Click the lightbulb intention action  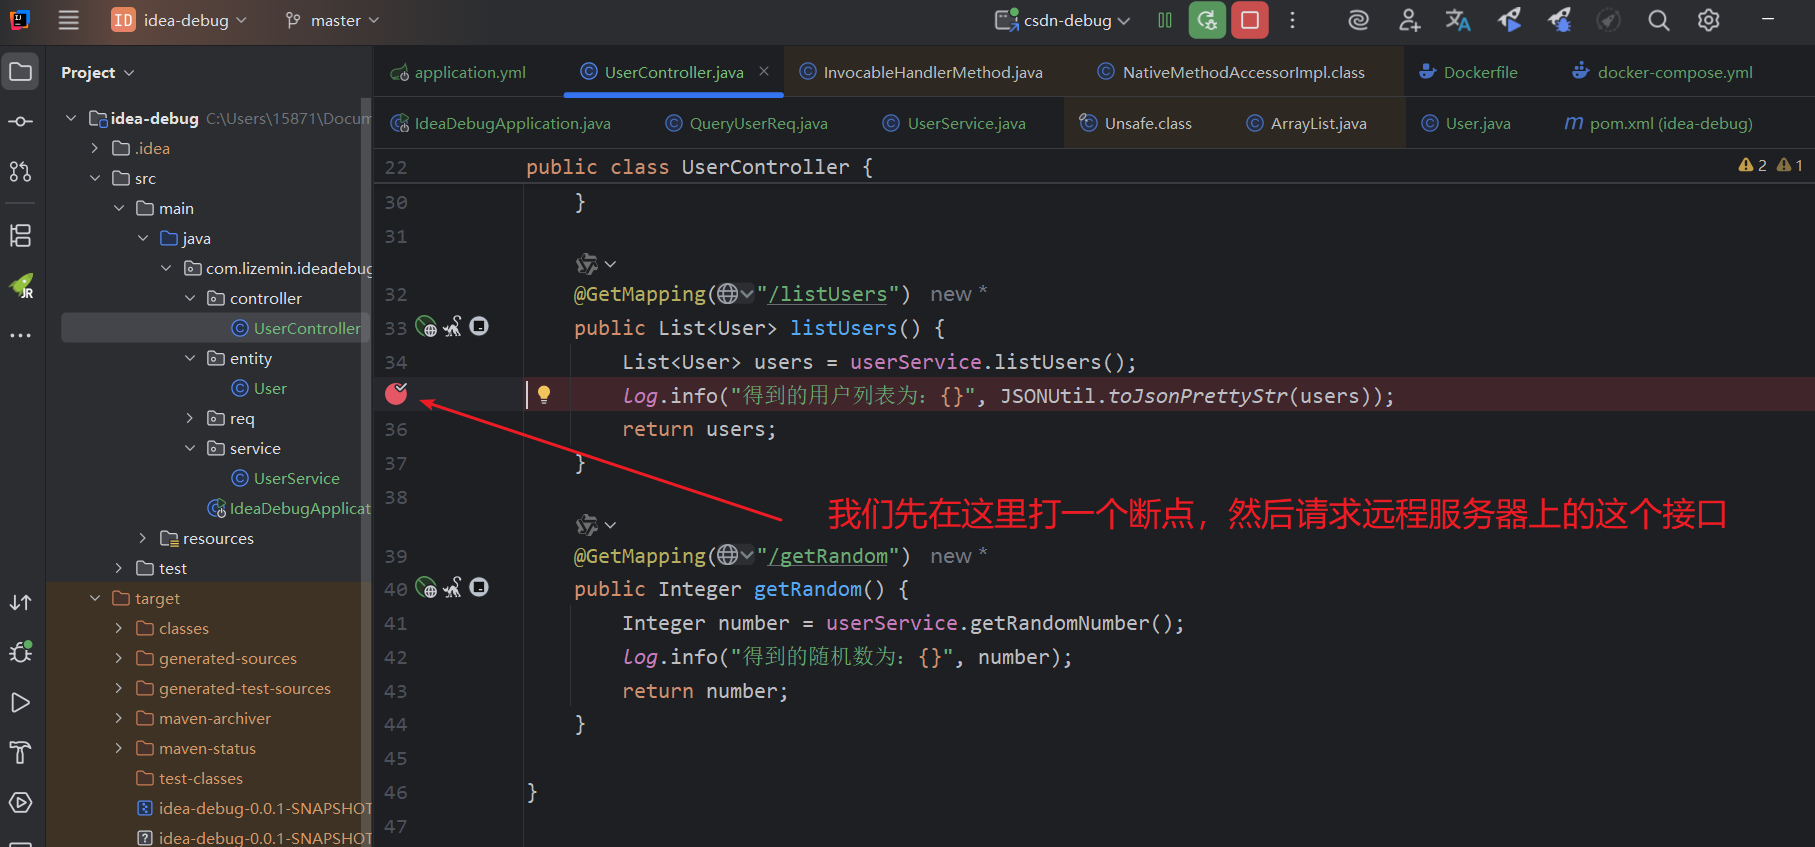[x=544, y=395]
